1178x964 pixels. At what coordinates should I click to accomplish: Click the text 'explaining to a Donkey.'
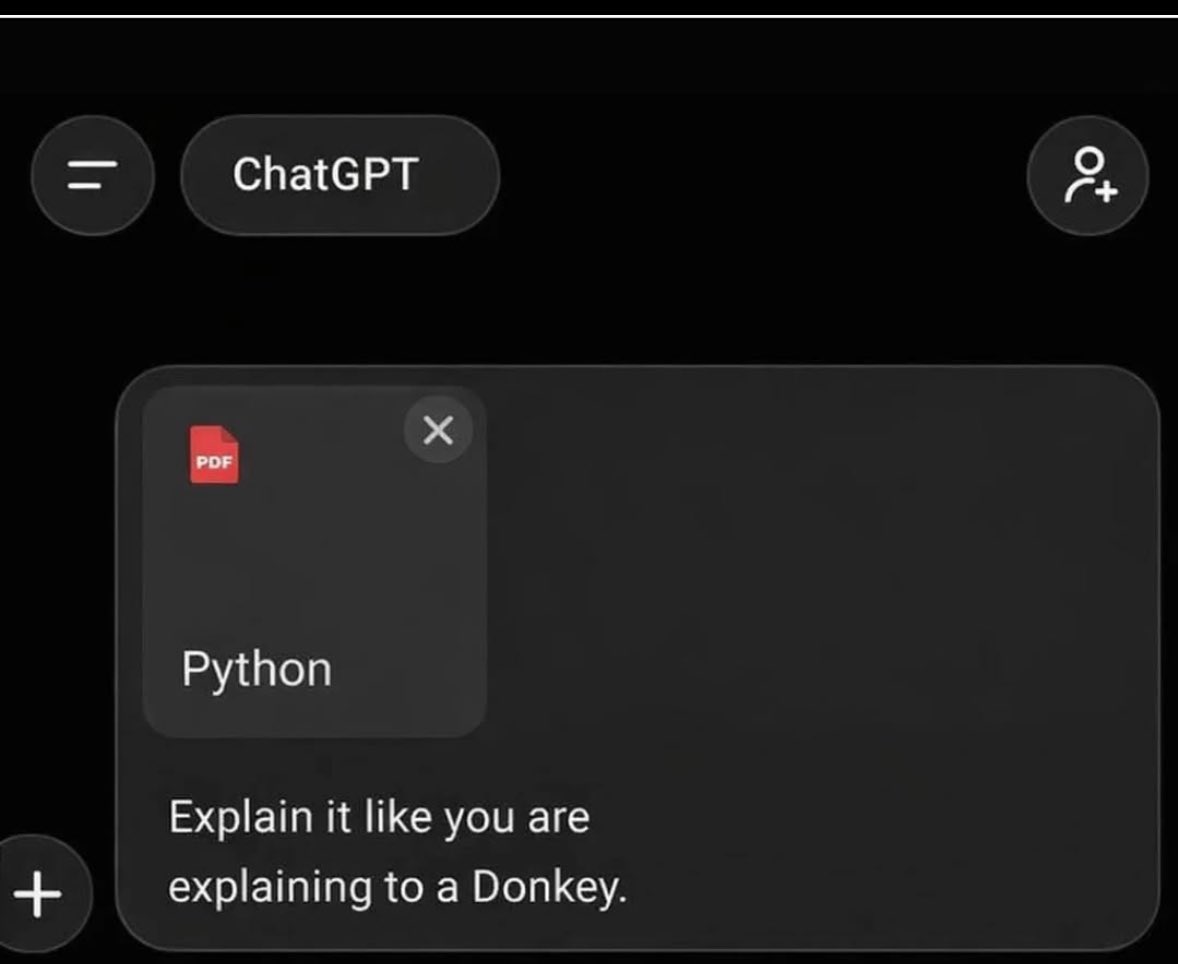coord(397,887)
